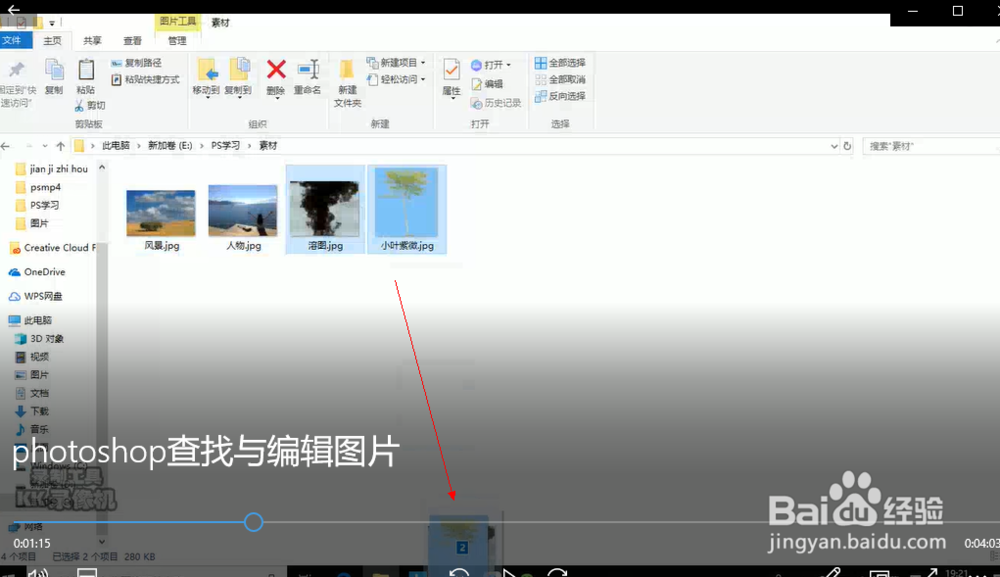Click the sidebar scroll-up arrow

click(x=102, y=168)
